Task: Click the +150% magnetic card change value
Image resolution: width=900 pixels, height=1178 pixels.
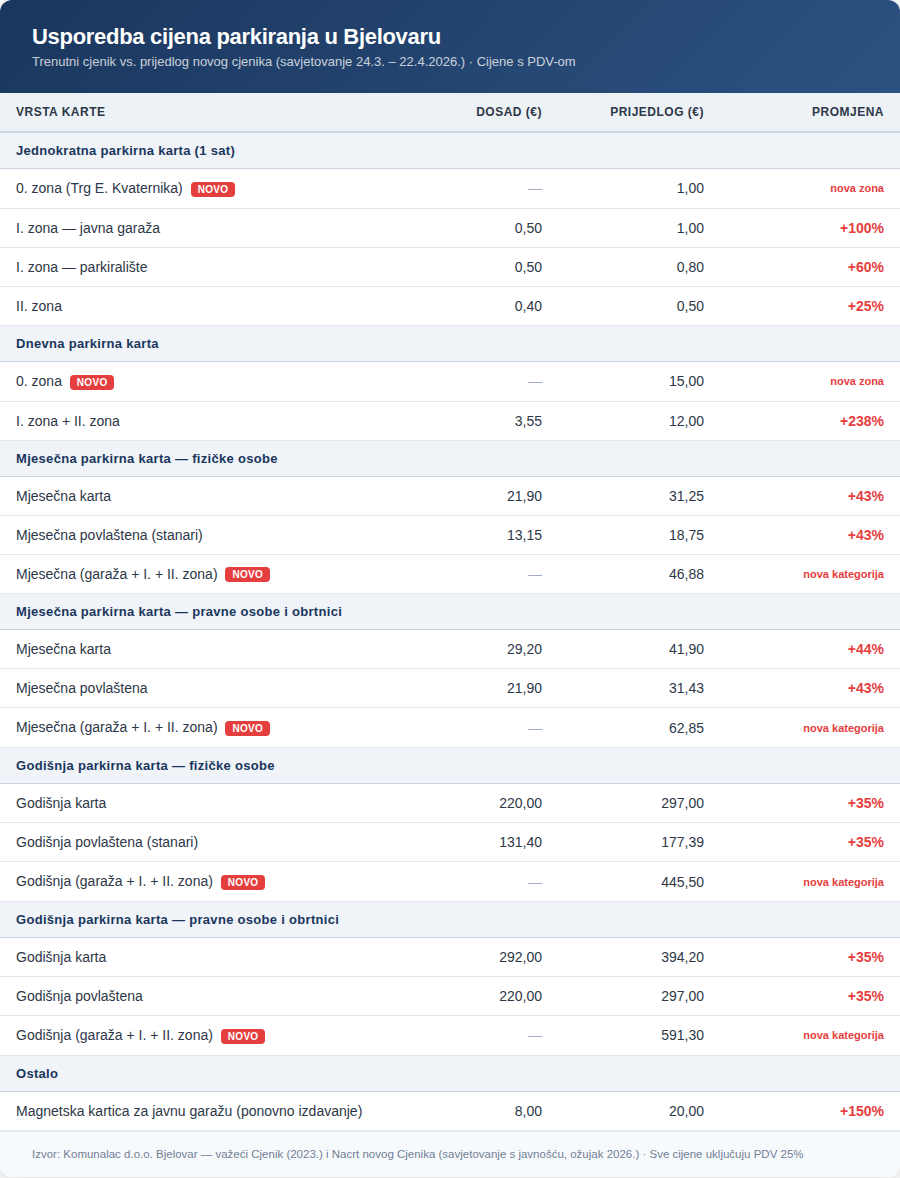Action: point(861,1111)
